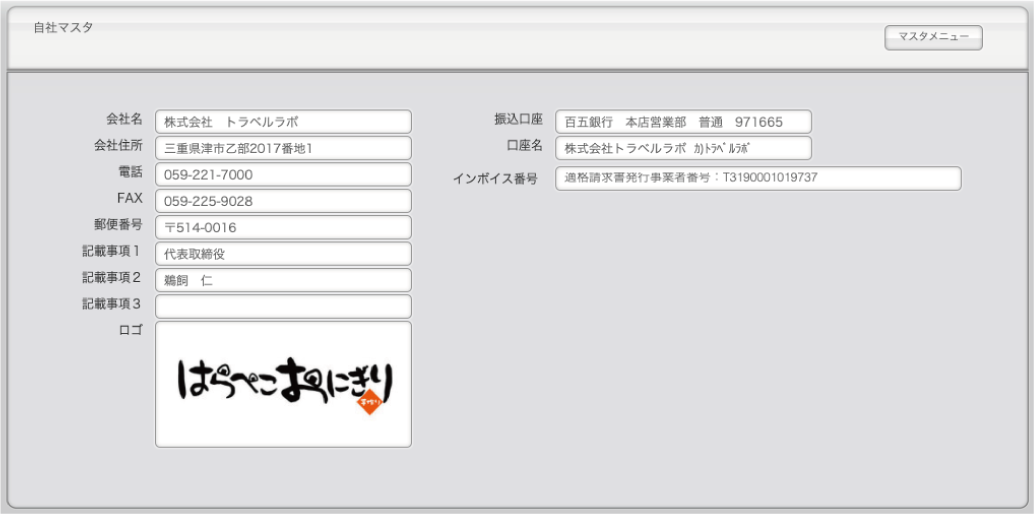The height and width of the screenshot is (514, 1034).
Task: Click the ロゴ label text
Action: click(x=130, y=331)
